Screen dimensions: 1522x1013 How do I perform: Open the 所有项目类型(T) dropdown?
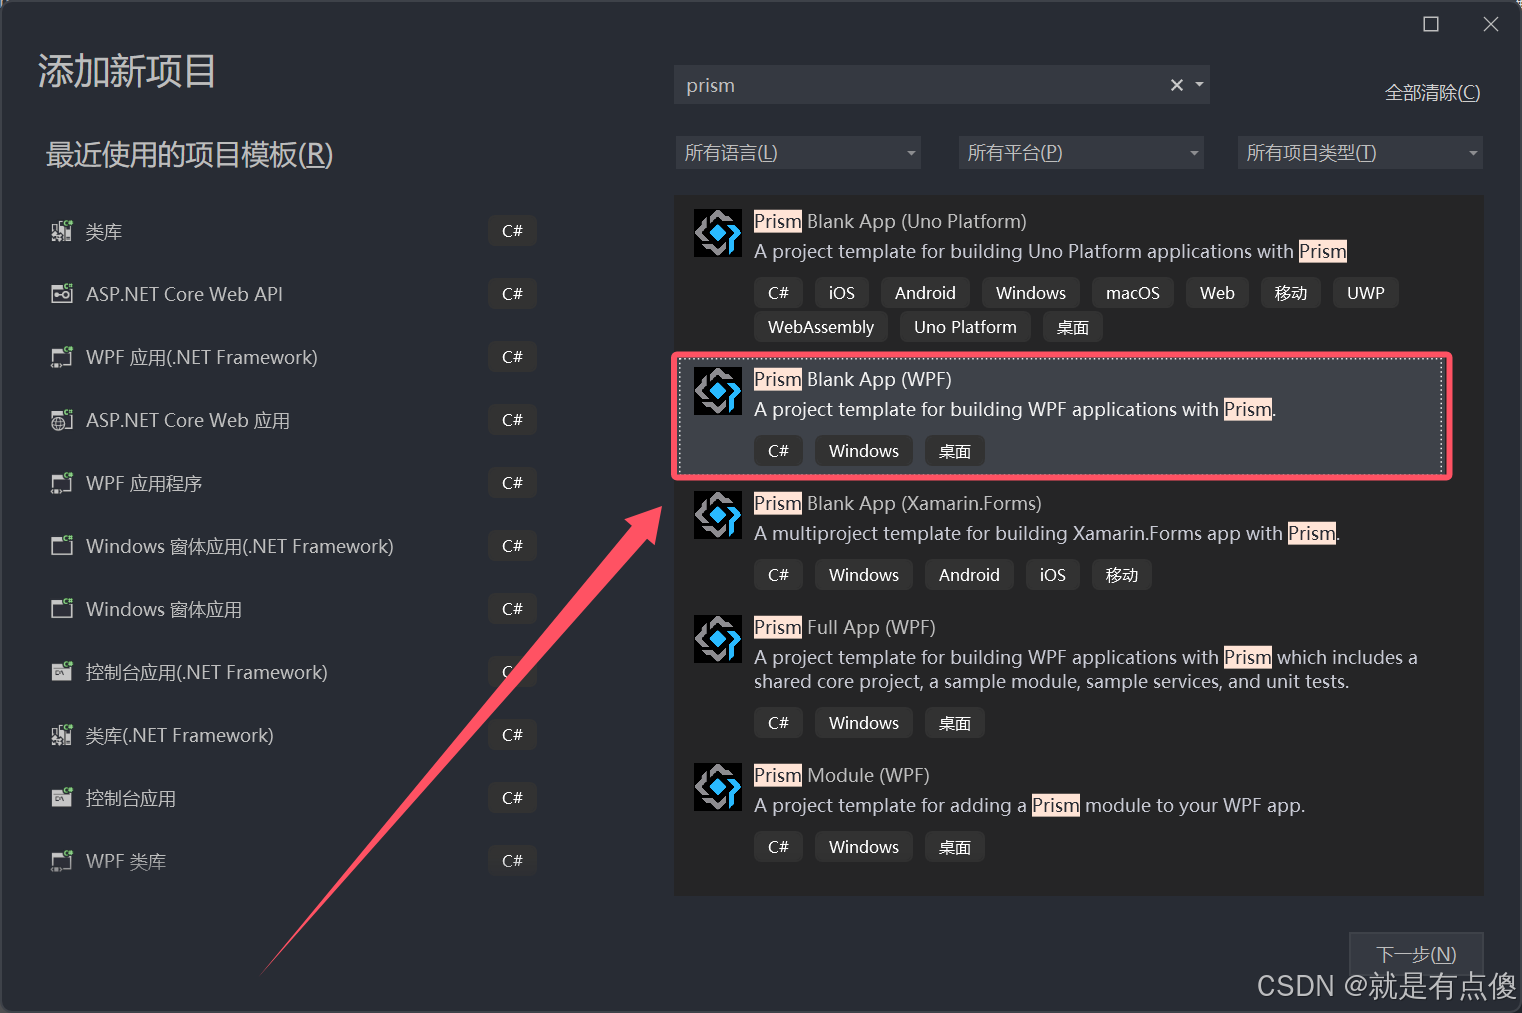1360,153
